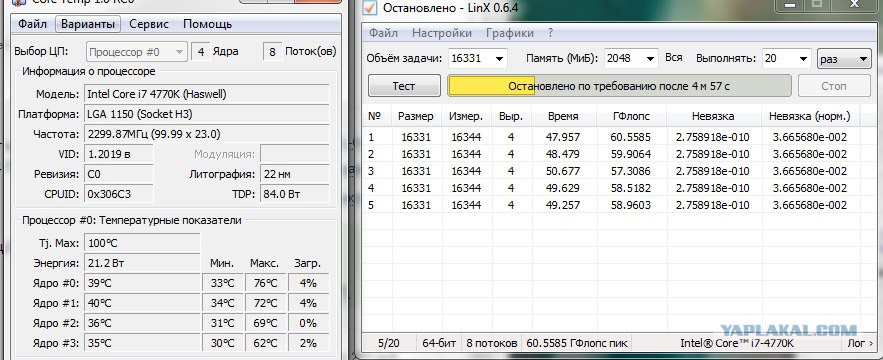Click the 64-бит status bar entry
This screenshot has height=360, width=883.
(x=439, y=343)
